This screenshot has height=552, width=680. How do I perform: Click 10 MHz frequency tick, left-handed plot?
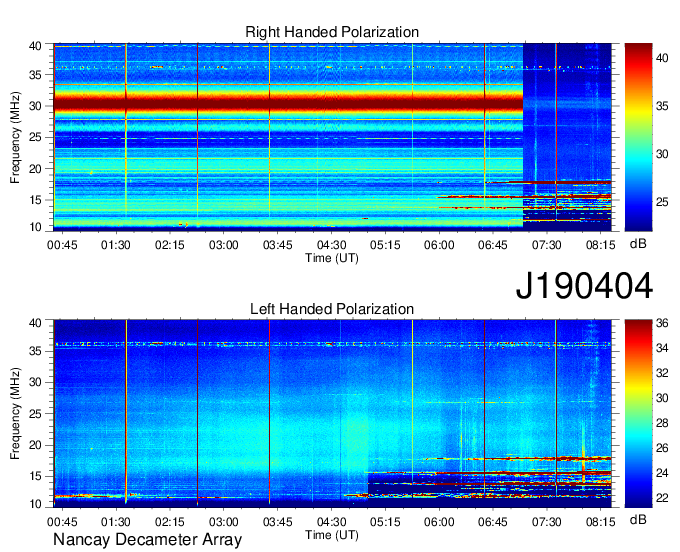point(36,504)
